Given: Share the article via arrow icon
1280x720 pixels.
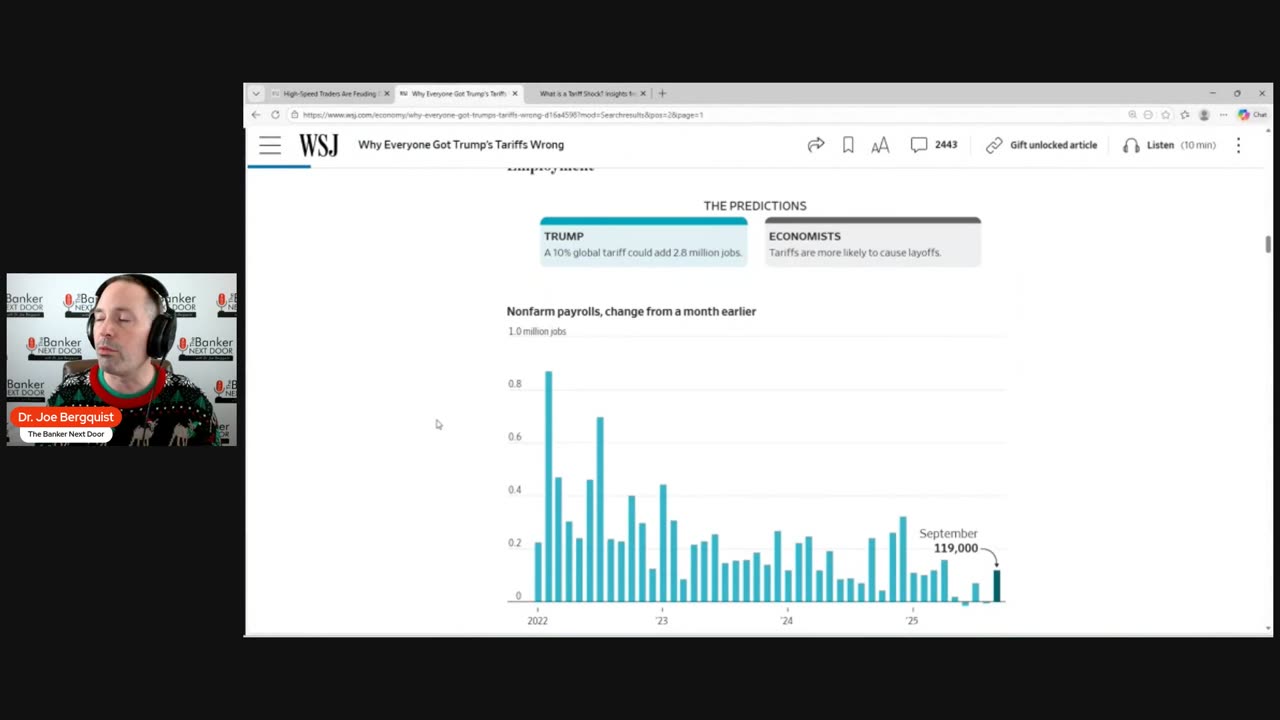Looking at the screenshot, I should coord(816,145).
